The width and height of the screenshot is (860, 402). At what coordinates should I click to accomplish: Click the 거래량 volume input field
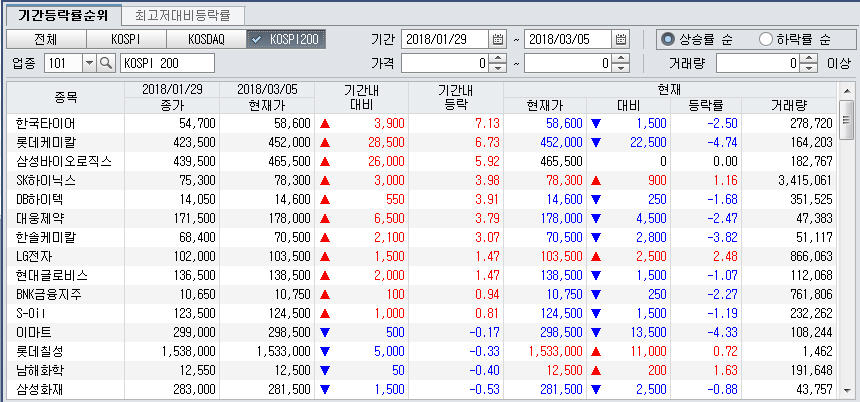758,64
